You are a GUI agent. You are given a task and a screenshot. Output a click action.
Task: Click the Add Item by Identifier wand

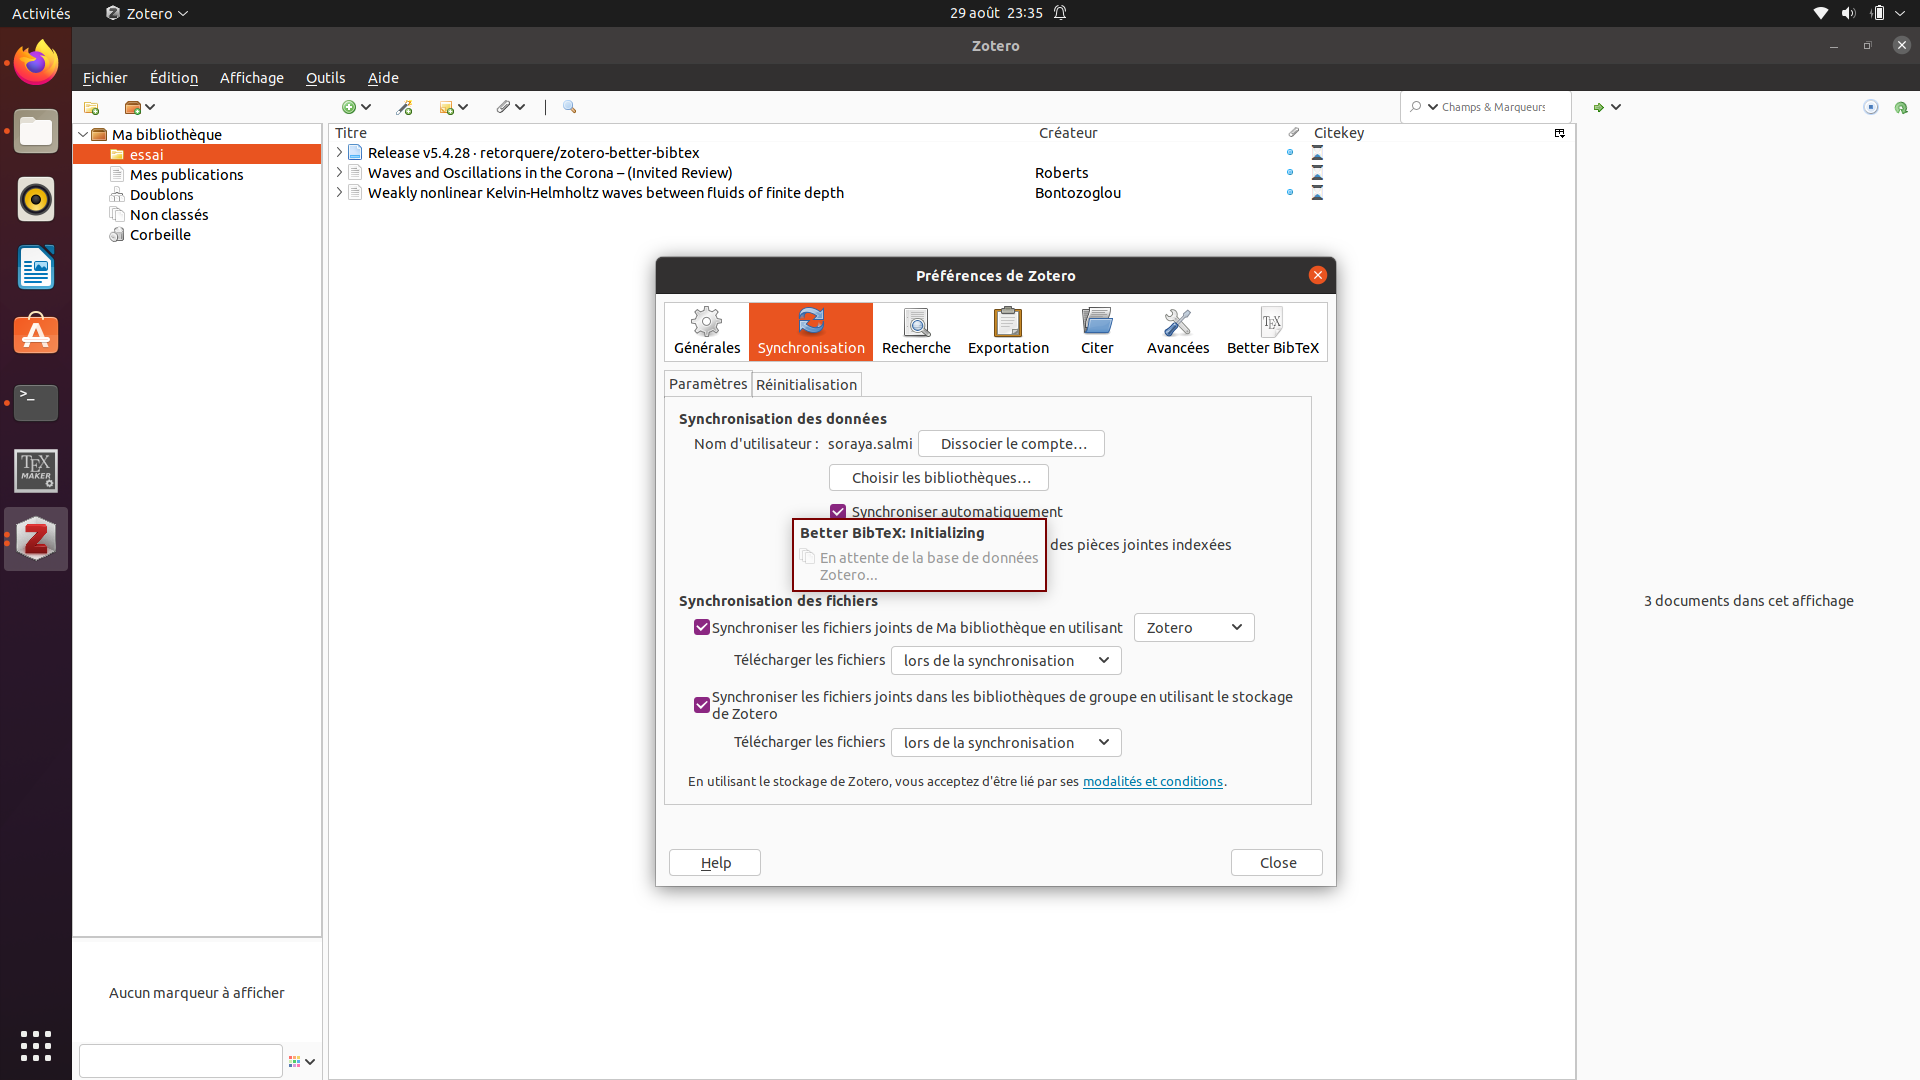(x=404, y=107)
